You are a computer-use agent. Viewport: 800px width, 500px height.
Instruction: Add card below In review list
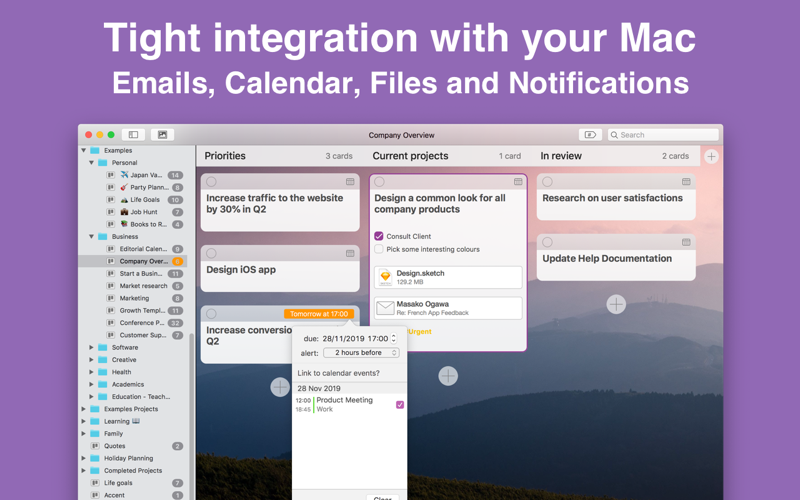point(616,304)
